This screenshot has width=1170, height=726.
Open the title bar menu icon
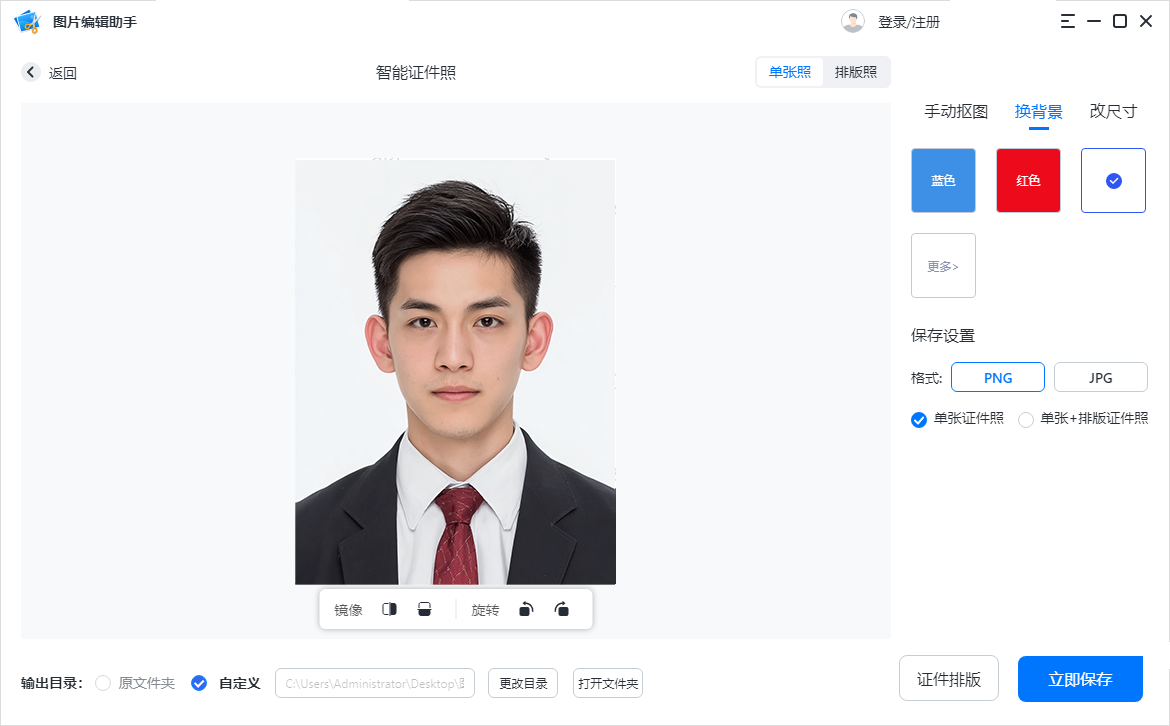pos(1068,22)
